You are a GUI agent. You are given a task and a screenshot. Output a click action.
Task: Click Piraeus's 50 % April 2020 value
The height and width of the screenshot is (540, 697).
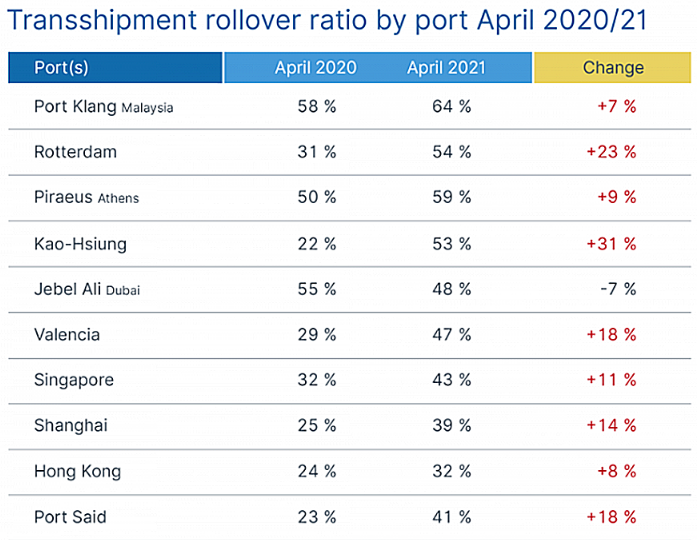[x=317, y=198]
